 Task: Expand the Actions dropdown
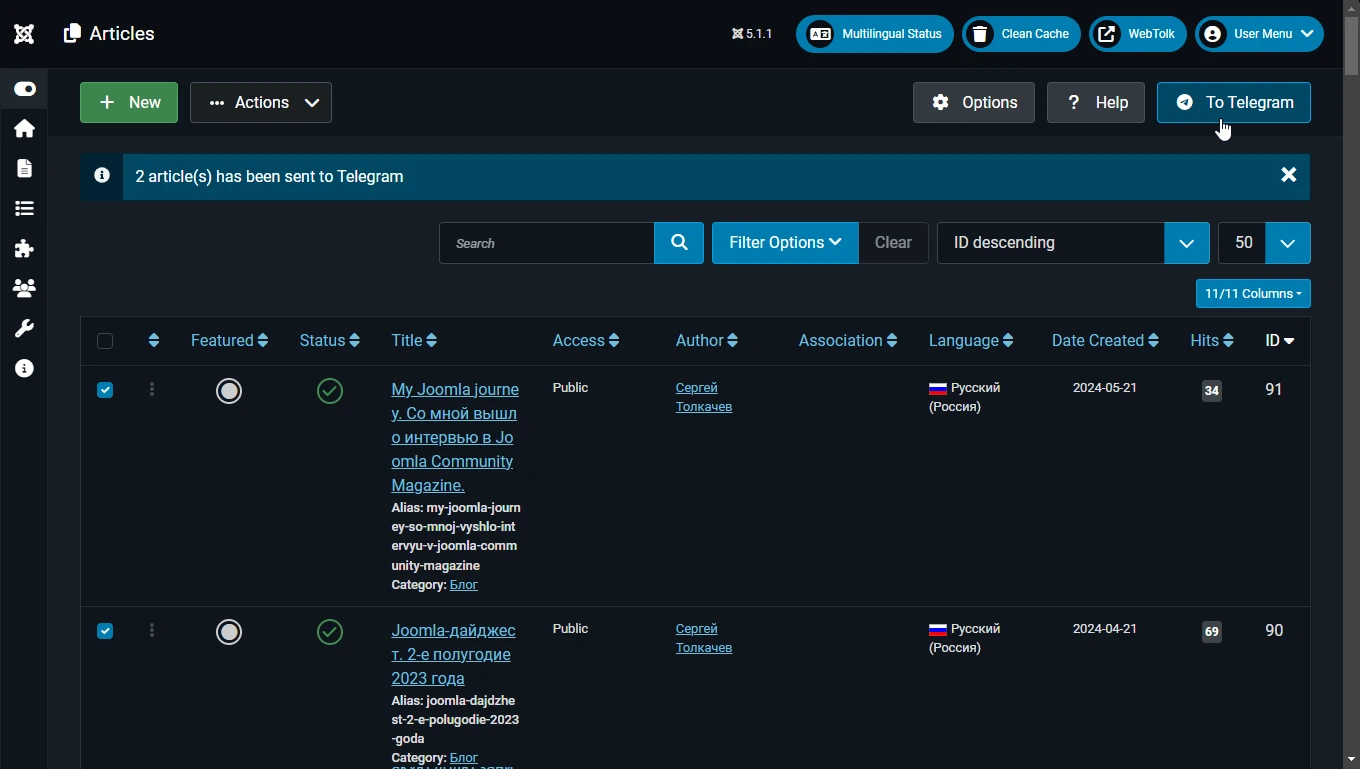click(261, 102)
